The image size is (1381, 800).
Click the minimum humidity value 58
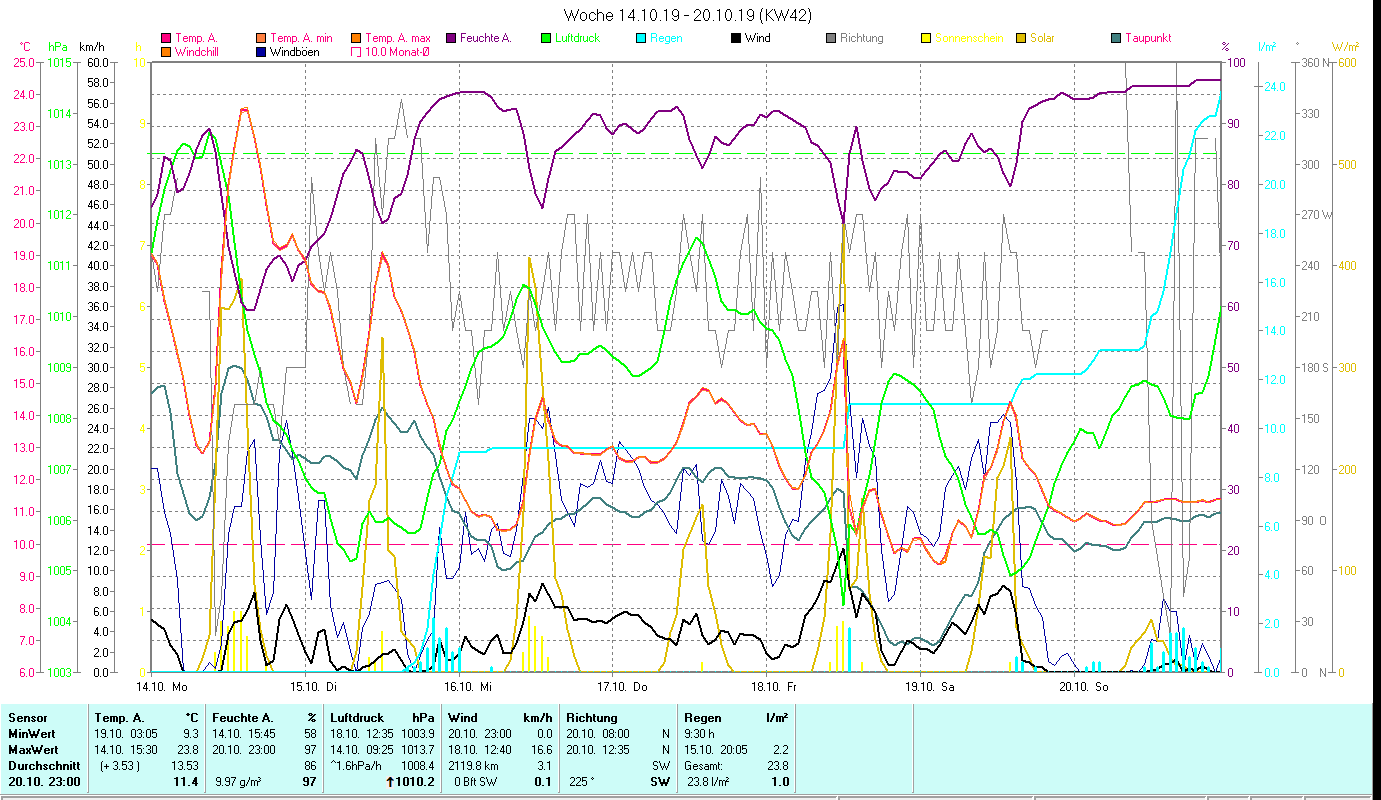pyautogui.click(x=310, y=733)
